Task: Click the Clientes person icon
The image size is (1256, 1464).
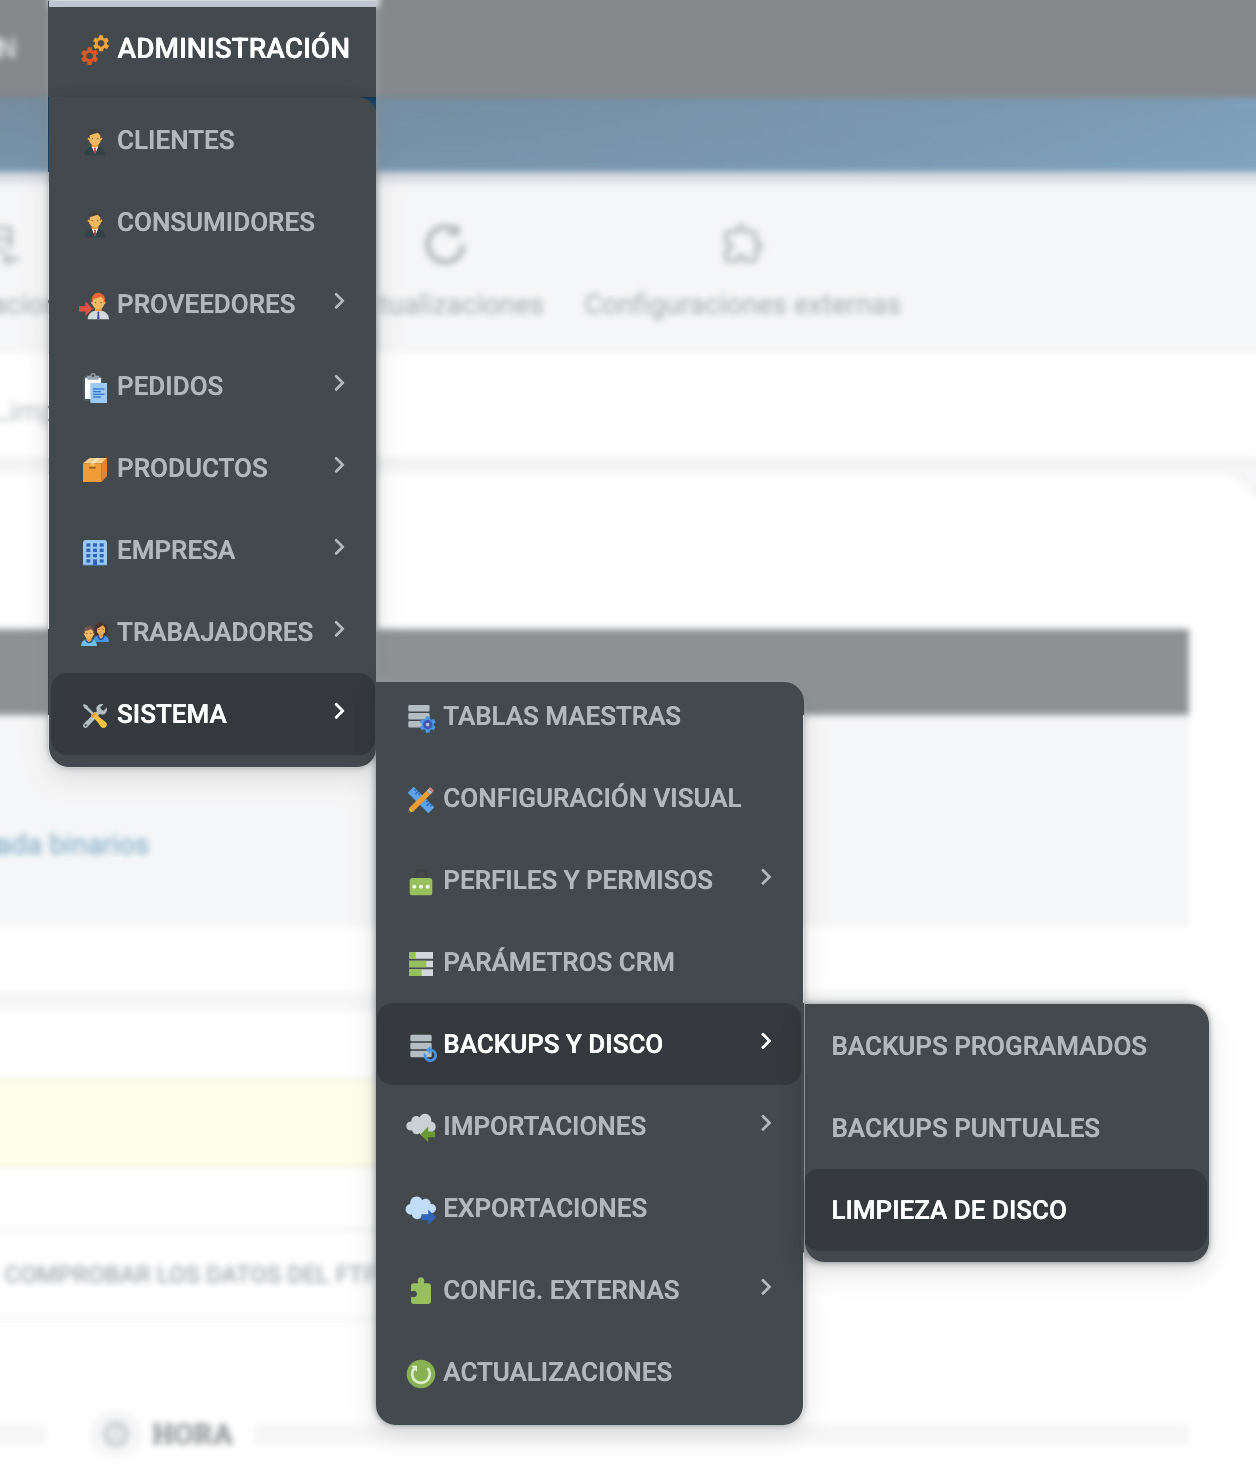Action: [95, 142]
